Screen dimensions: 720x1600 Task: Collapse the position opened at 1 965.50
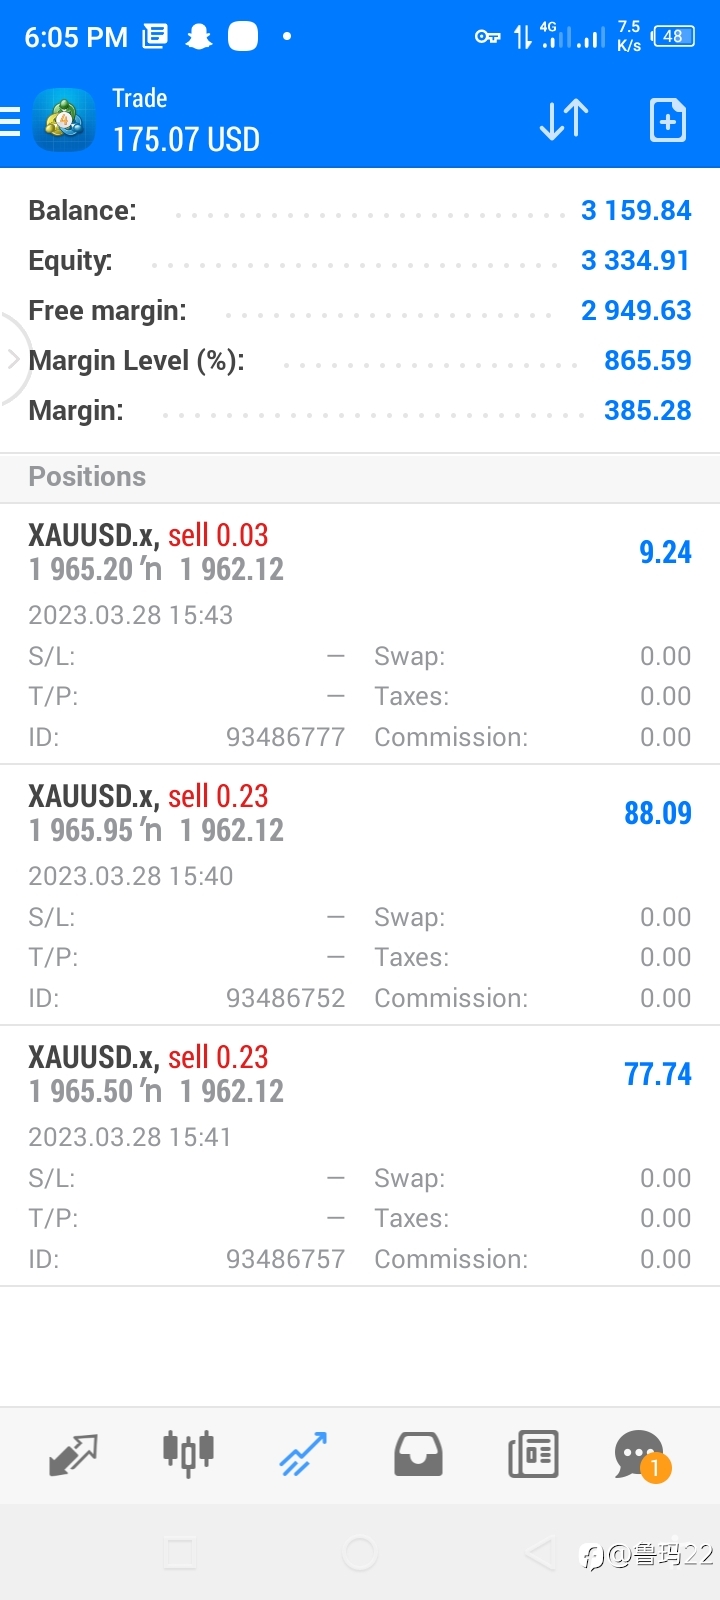click(360, 1156)
